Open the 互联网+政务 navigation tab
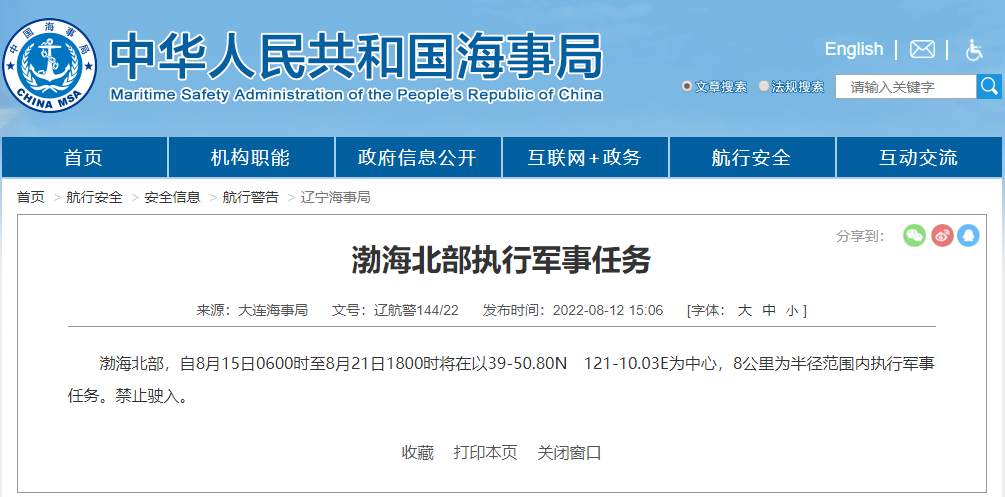This screenshot has height=497, width=1005. click(x=585, y=157)
